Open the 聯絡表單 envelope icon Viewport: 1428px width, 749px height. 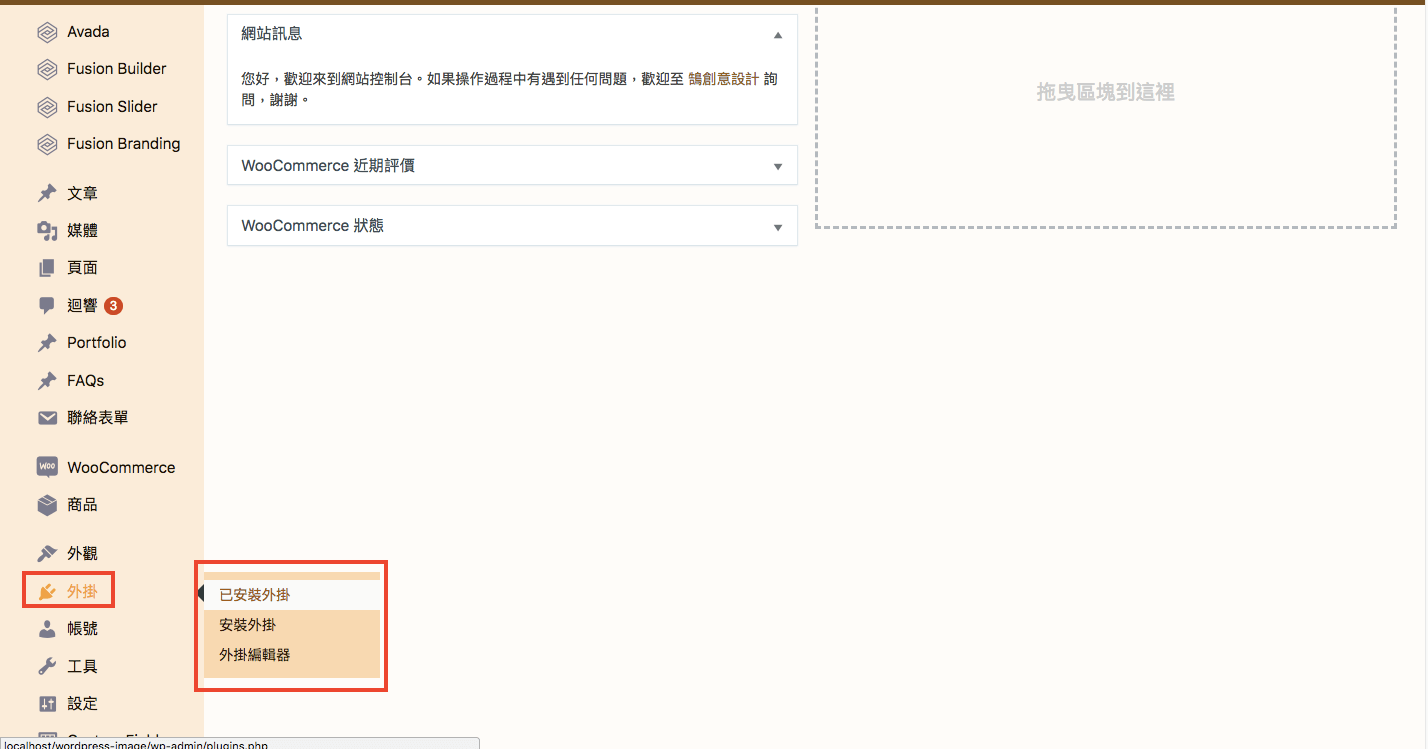pyautogui.click(x=47, y=418)
